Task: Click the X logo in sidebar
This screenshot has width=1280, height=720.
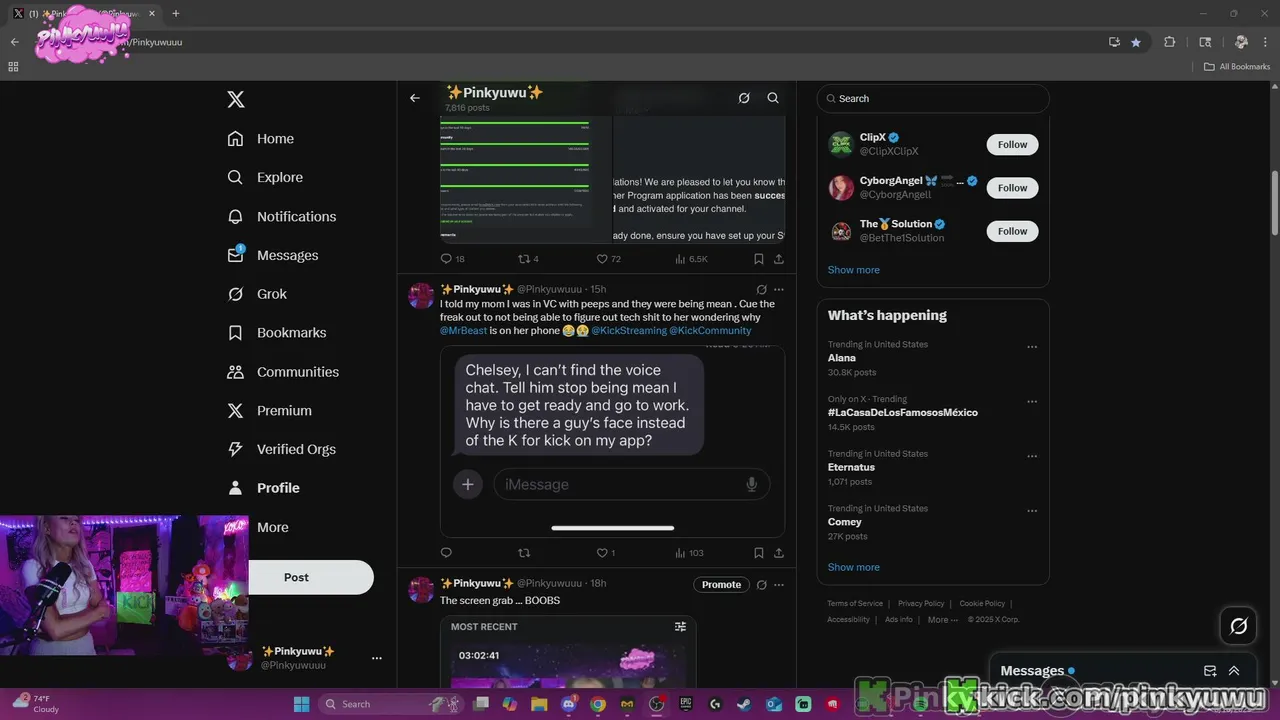Action: [236, 99]
